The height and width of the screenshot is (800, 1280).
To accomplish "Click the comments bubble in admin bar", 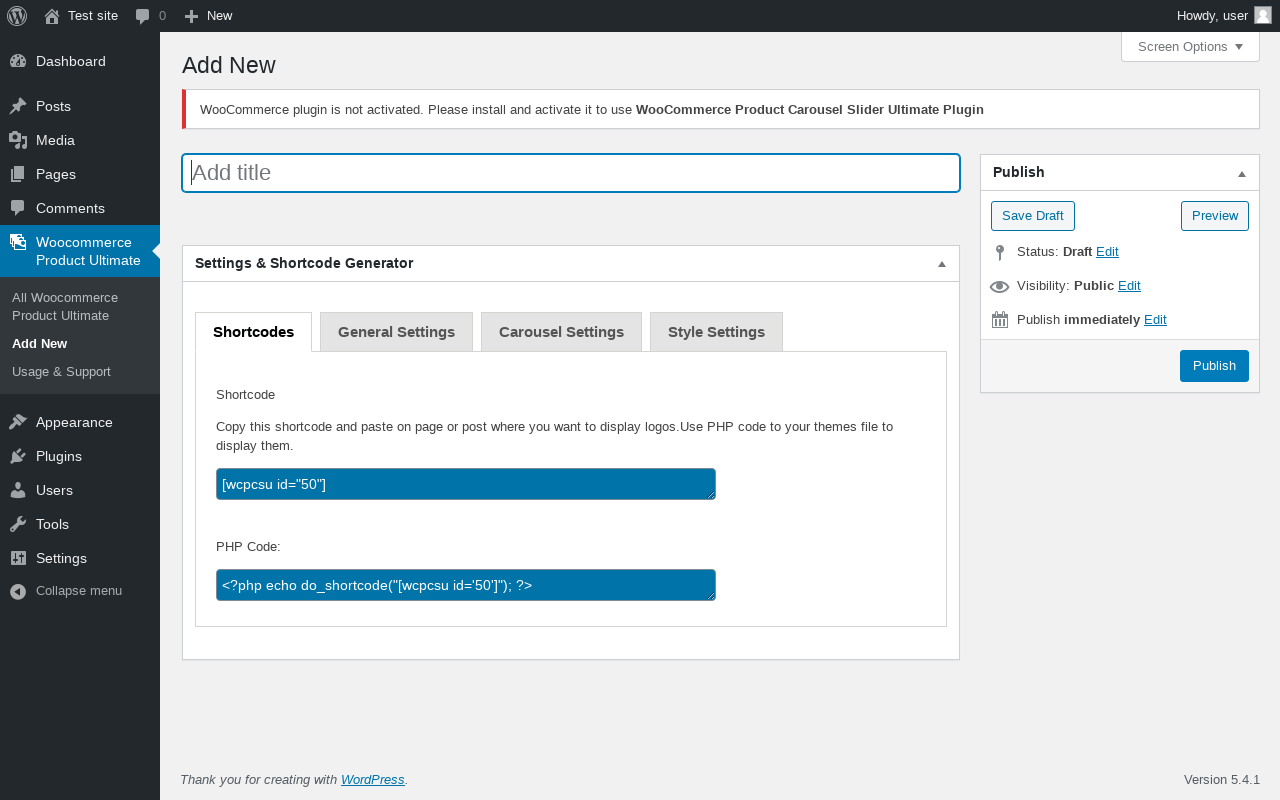I will pyautogui.click(x=143, y=16).
